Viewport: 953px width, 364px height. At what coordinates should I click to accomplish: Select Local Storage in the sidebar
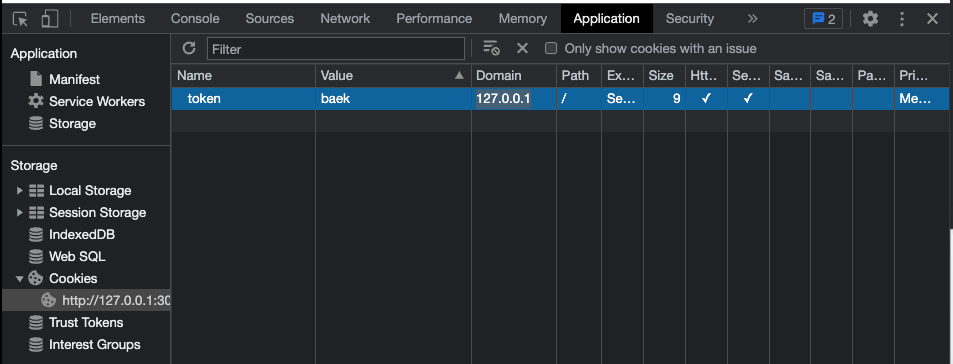[90, 191]
